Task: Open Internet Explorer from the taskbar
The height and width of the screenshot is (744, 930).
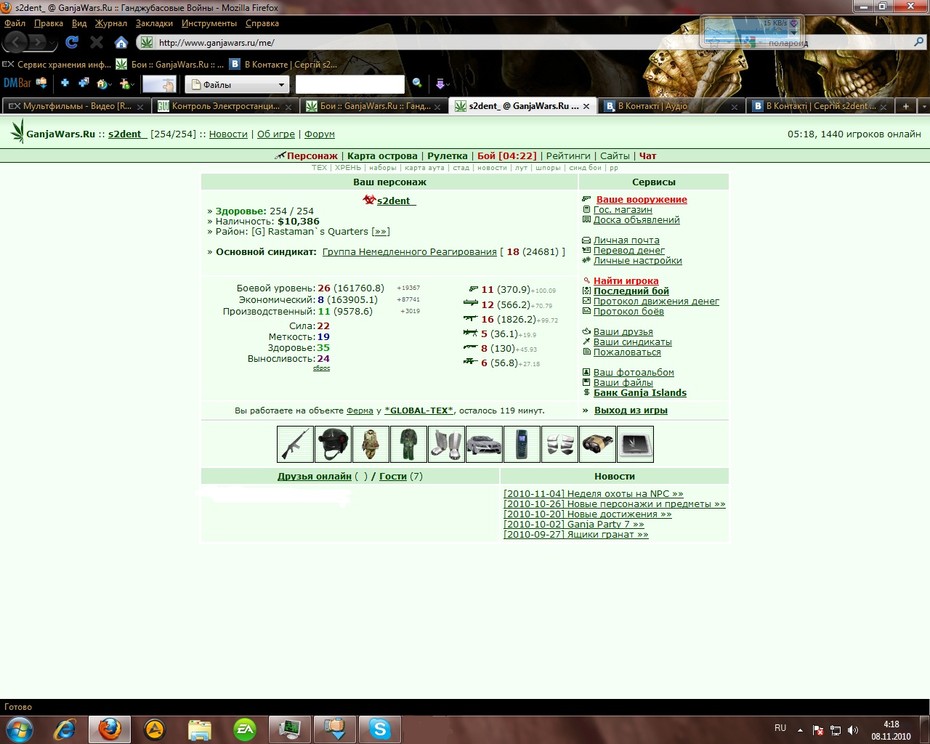Action: click(x=65, y=729)
